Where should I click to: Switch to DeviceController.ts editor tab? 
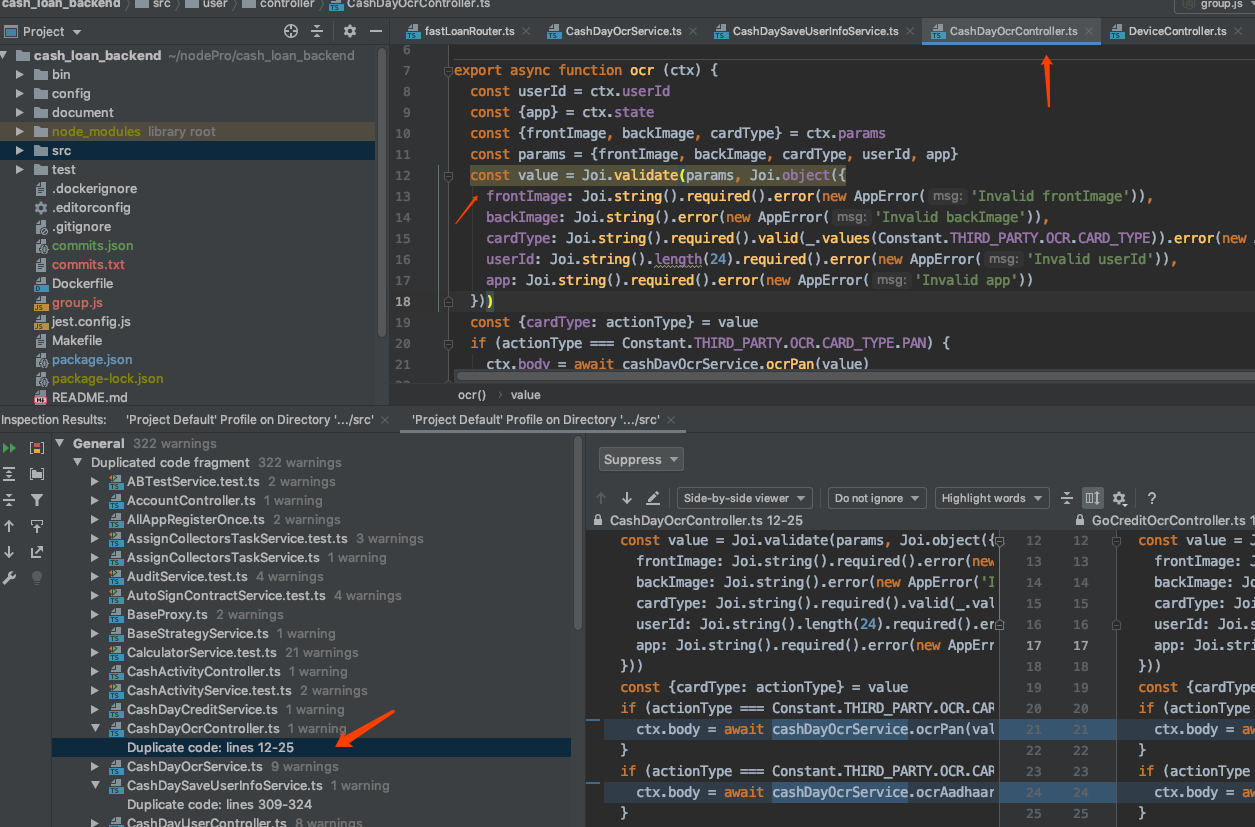coord(1177,32)
